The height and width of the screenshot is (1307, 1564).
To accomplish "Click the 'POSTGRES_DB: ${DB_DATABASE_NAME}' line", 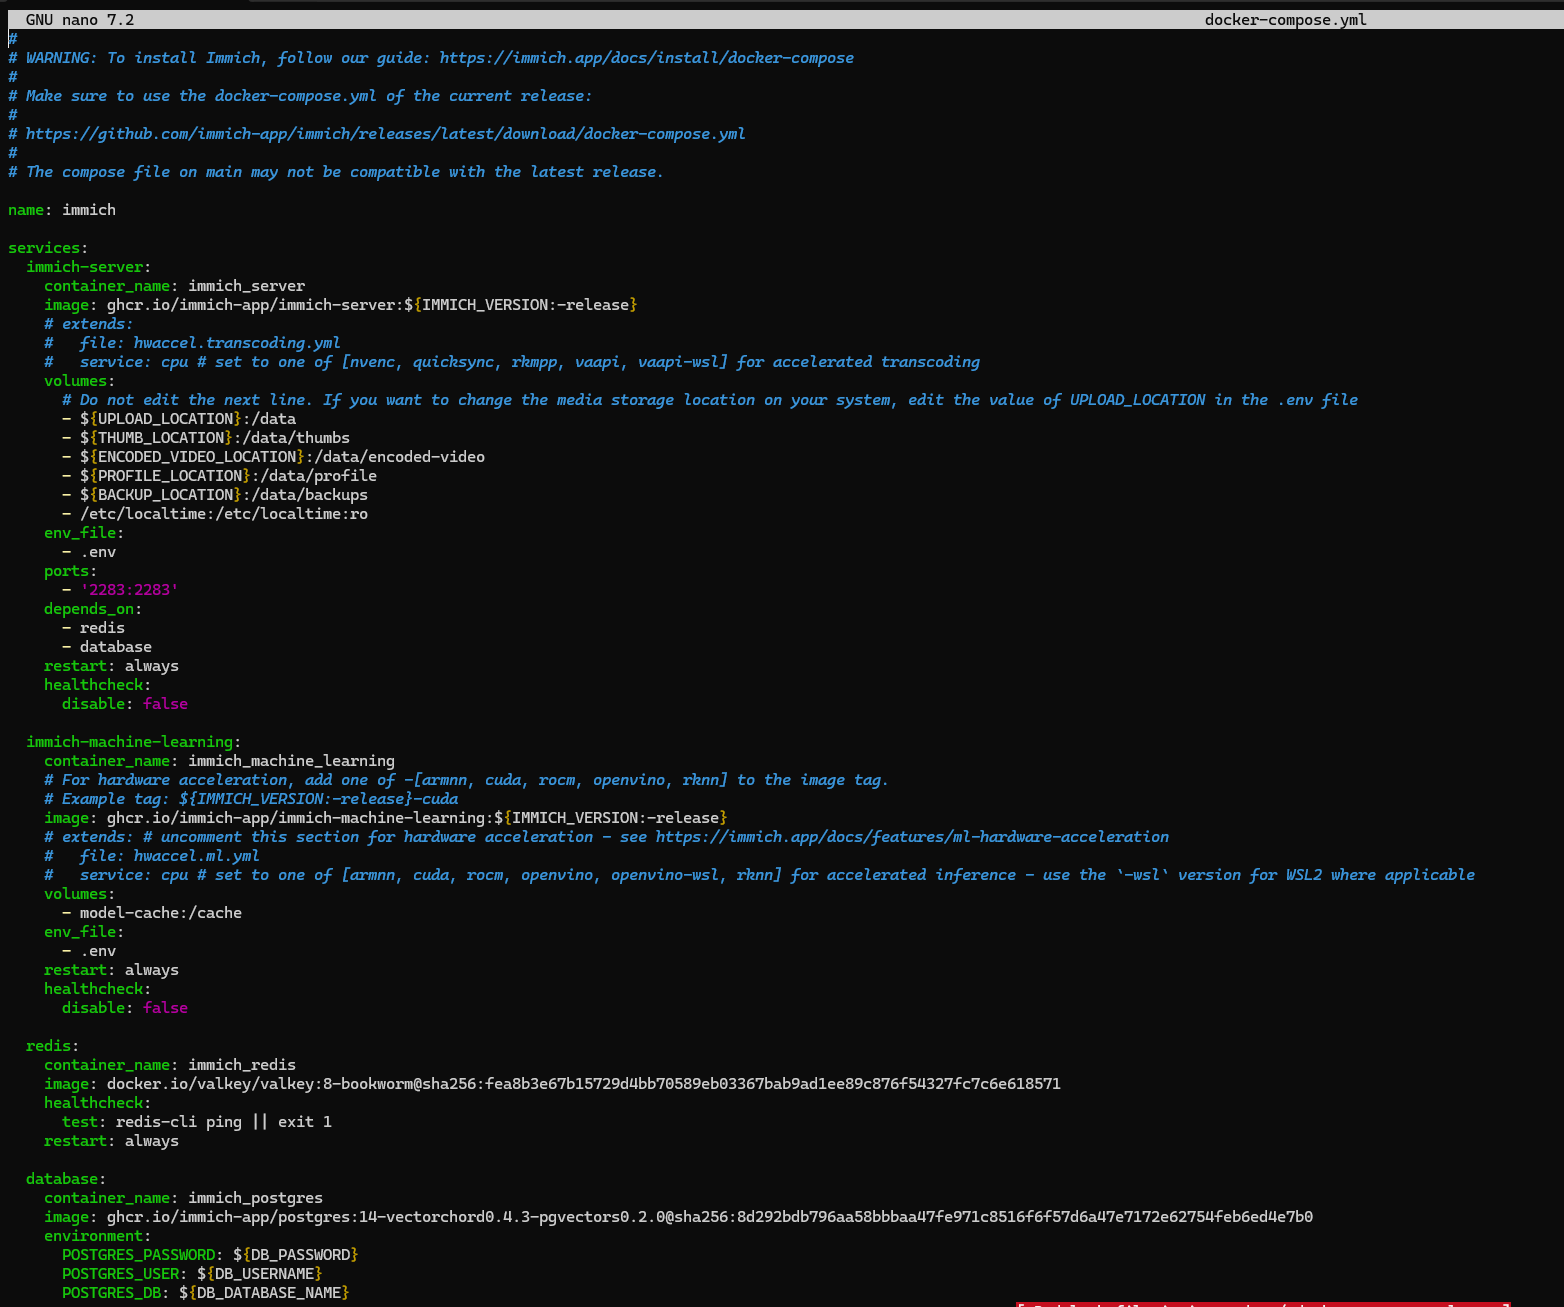I will pos(206,1293).
